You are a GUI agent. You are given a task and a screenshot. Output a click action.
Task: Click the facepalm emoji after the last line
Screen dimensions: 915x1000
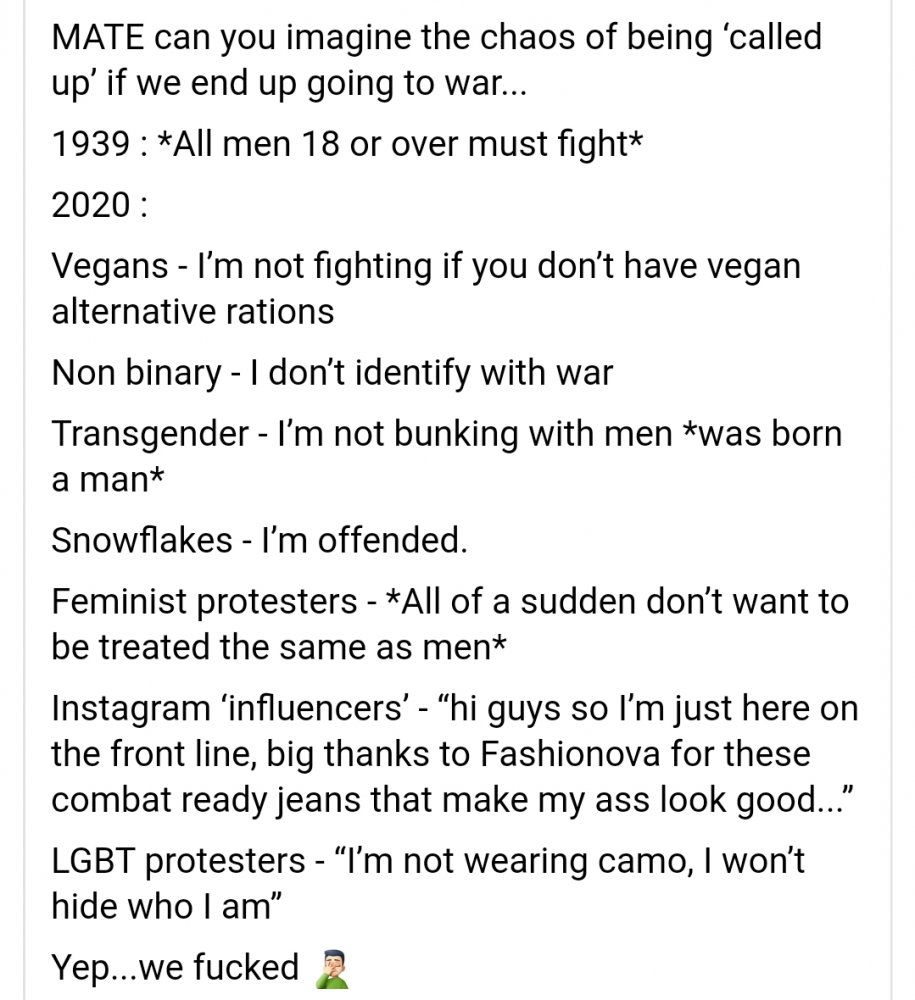pos(332,968)
